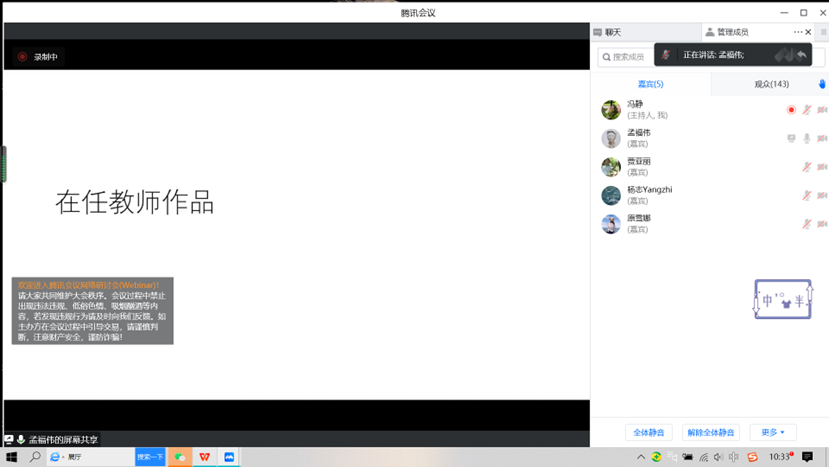Click the recording indicator next to 冯静
The width and height of the screenshot is (829, 467).
[x=791, y=110]
